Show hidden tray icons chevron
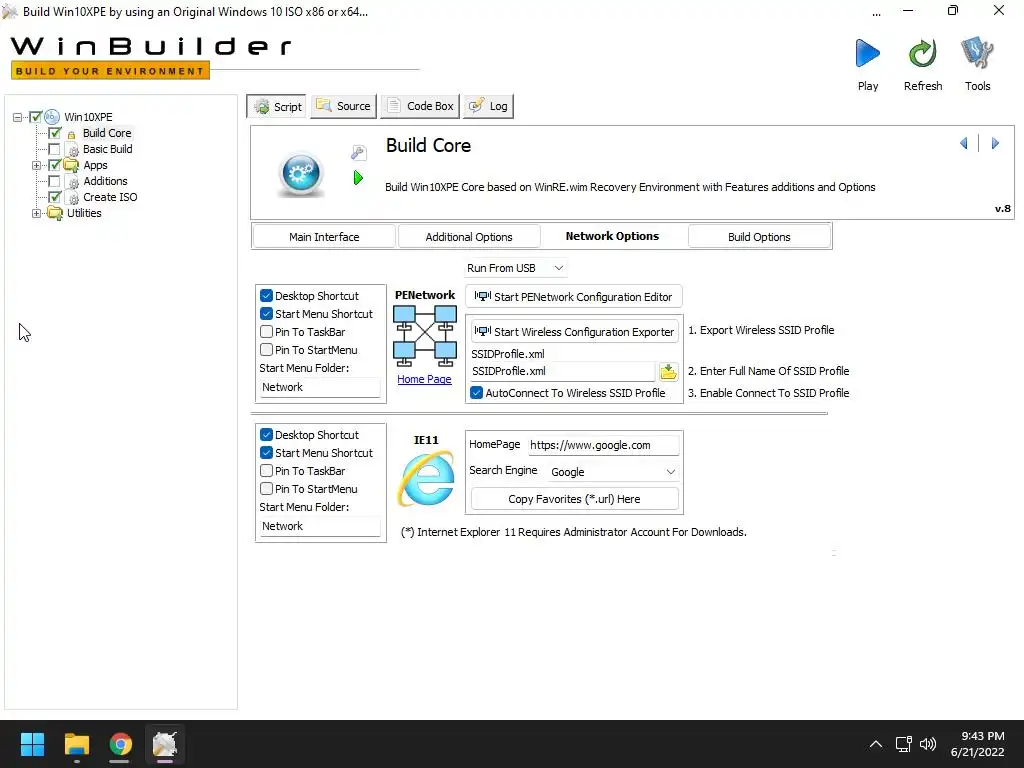This screenshot has width=1024, height=768. tap(876, 744)
